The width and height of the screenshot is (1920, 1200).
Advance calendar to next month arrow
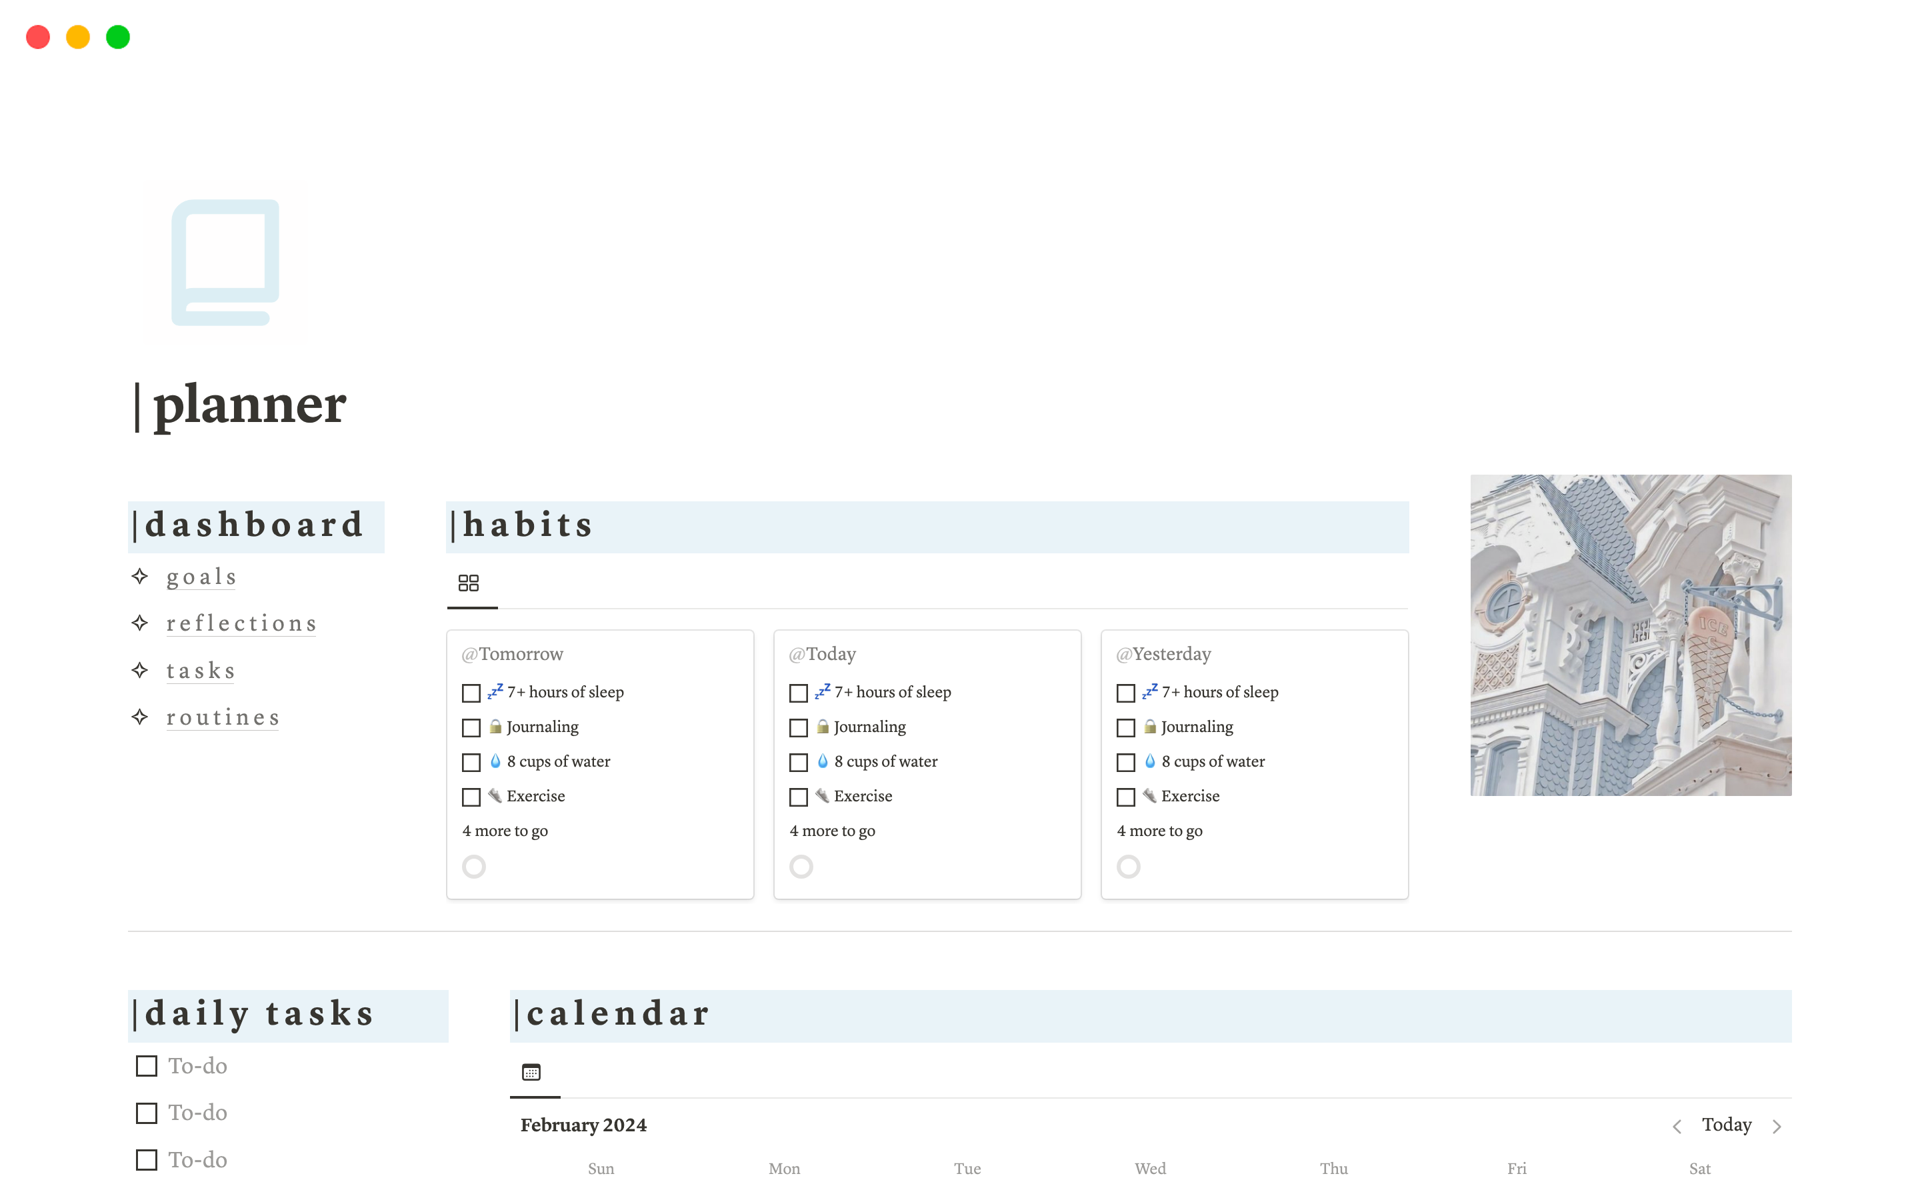(x=1777, y=1126)
